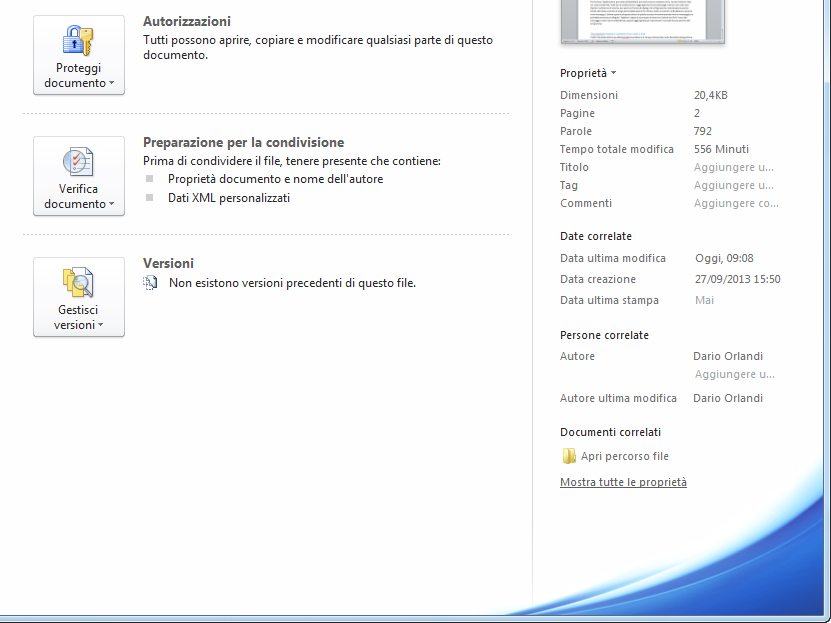Click the 'Dati XML personalizzati' list item

click(228, 198)
